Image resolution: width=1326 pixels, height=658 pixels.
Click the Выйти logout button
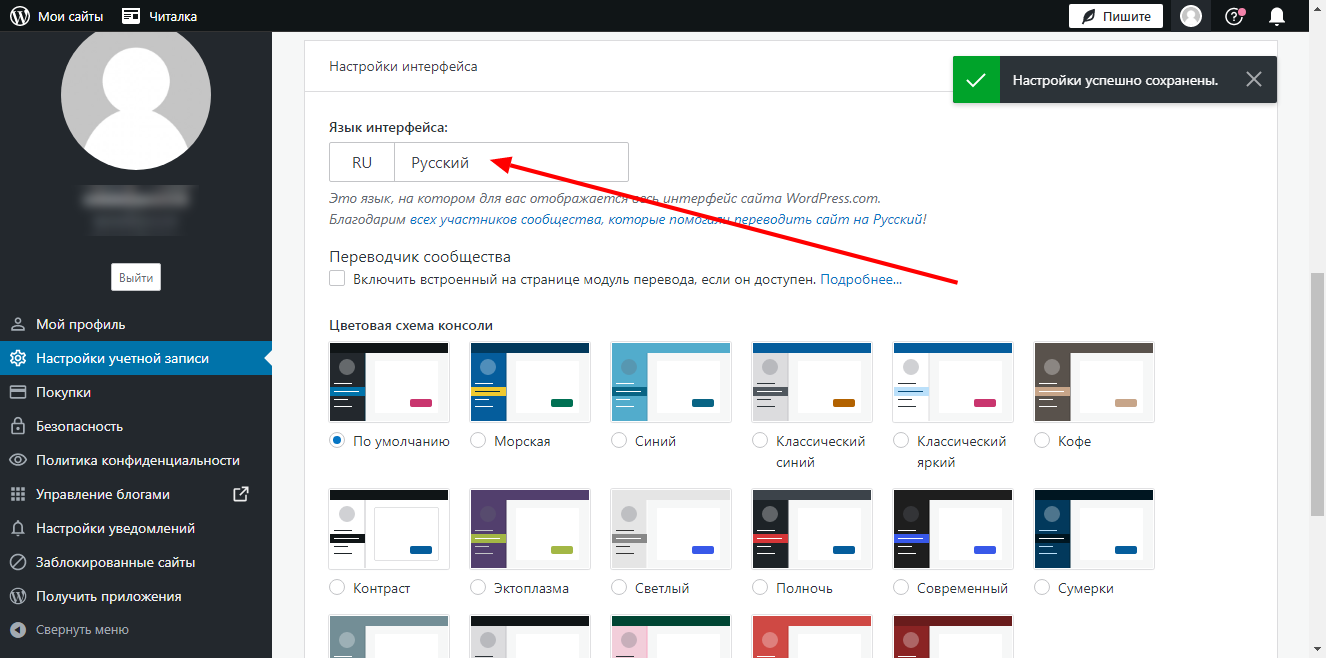coord(136,278)
